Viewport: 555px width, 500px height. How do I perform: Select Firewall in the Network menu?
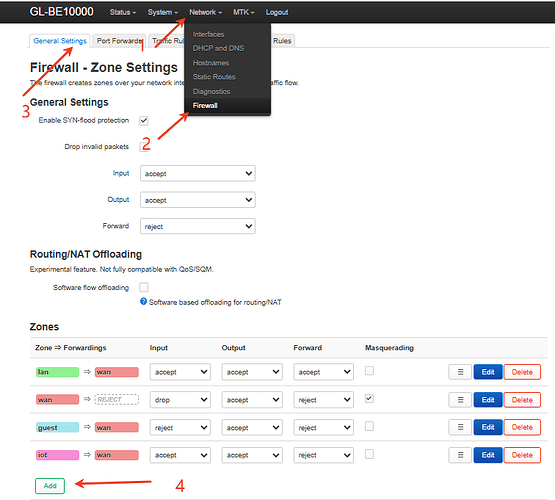(205, 105)
